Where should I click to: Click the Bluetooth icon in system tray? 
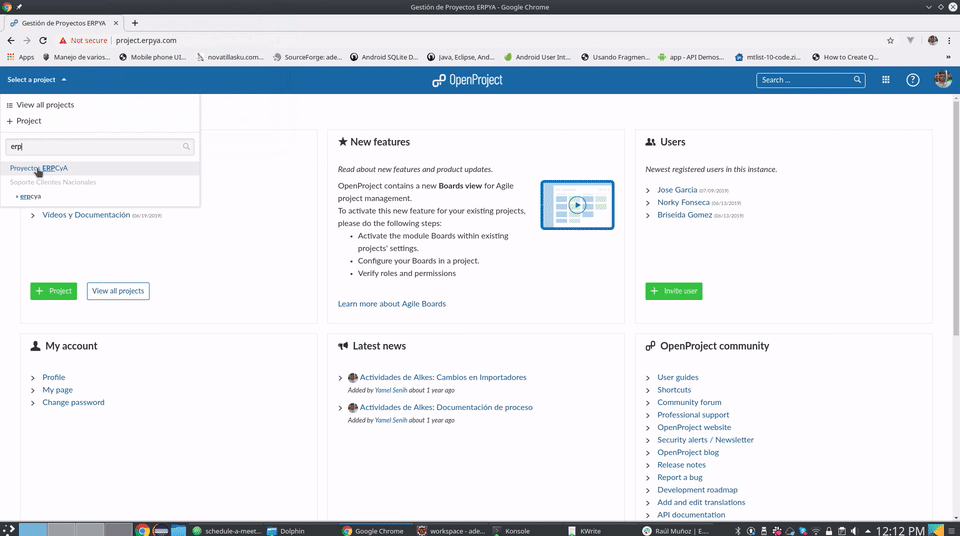coord(738,531)
